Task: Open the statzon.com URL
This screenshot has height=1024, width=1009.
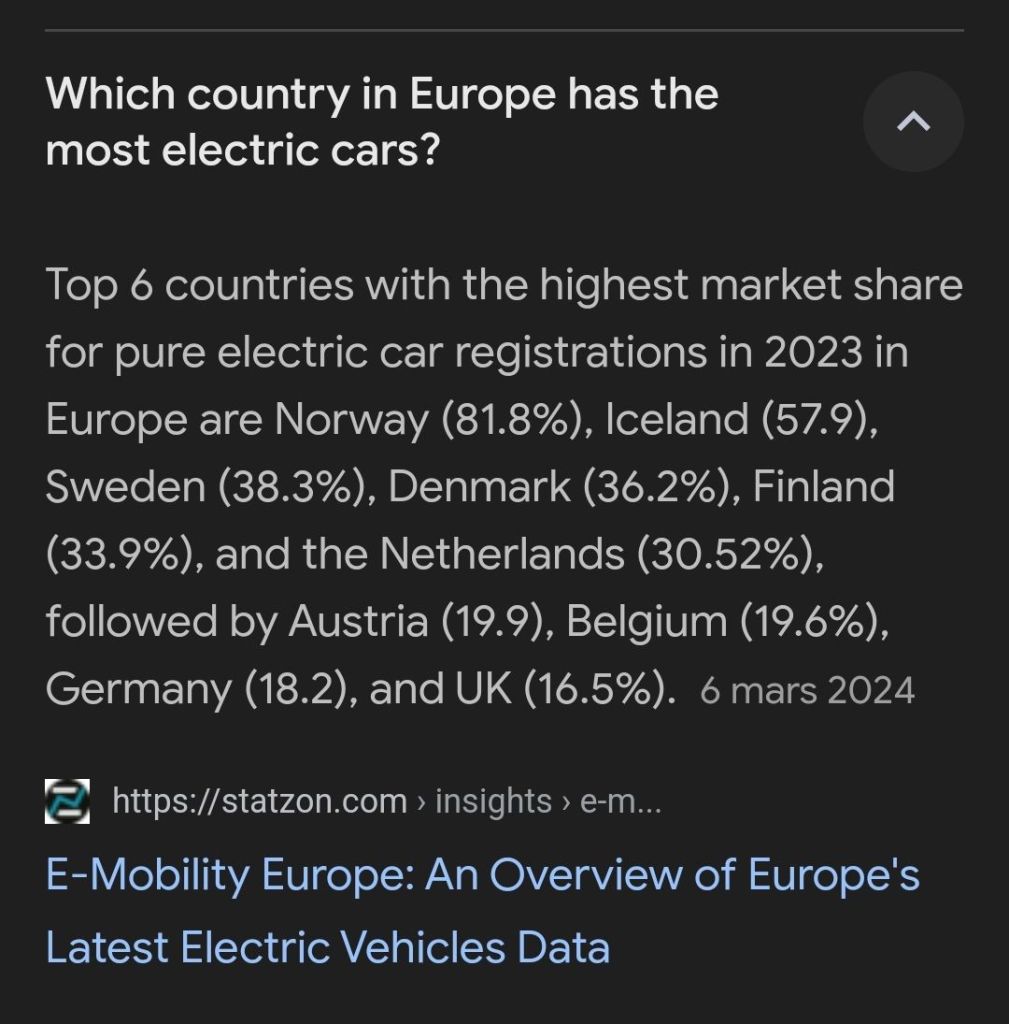Action: point(260,801)
